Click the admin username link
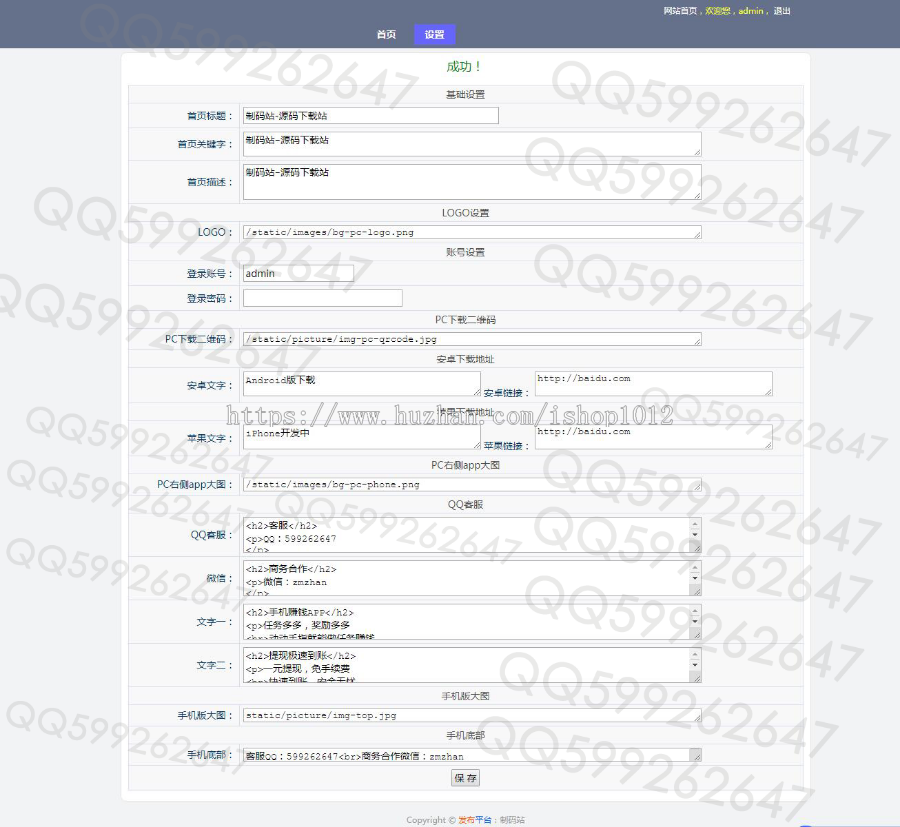 (x=751, y=11)
